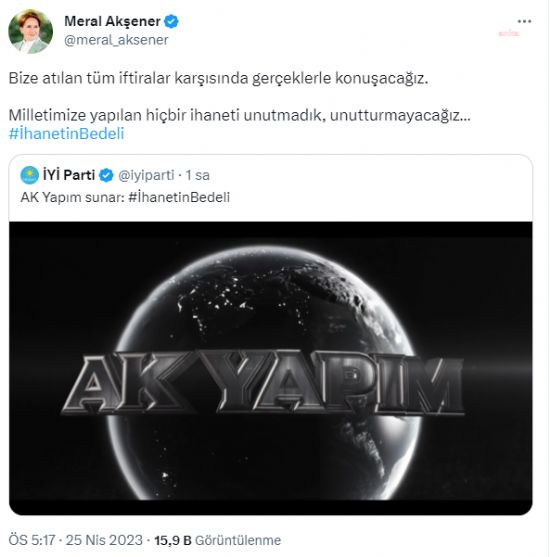
Task: Click the tweet time 'ÖS 5:17'
Action: click(x=32, y=540)
